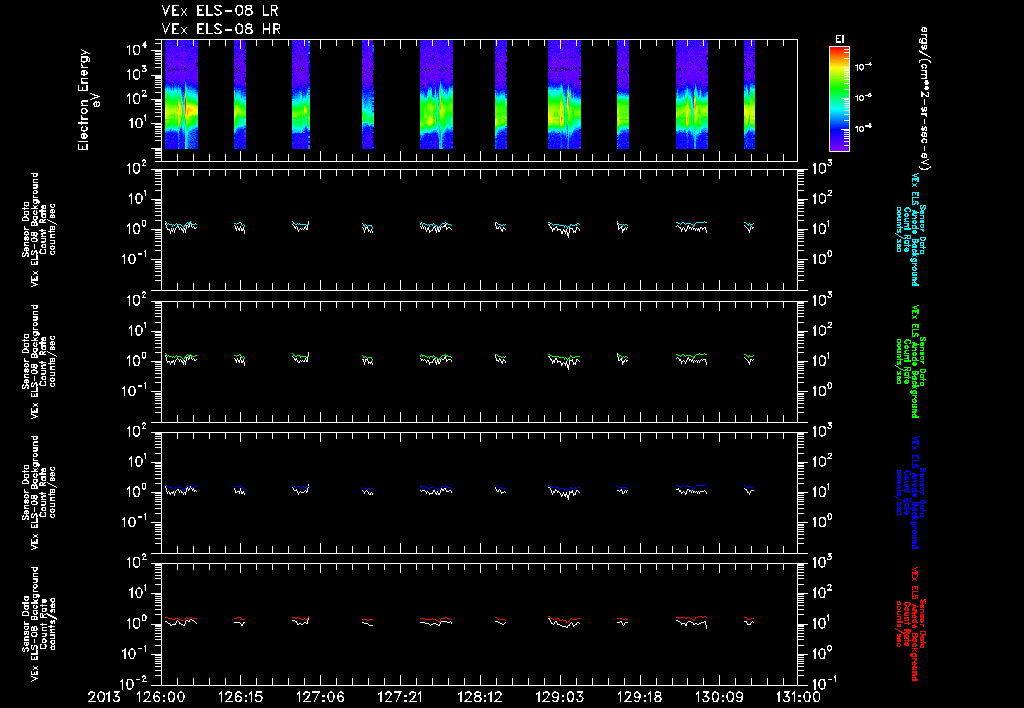Click the '126:00' time axis label
The image size is (1024, 708).
[x=161, y=698]
